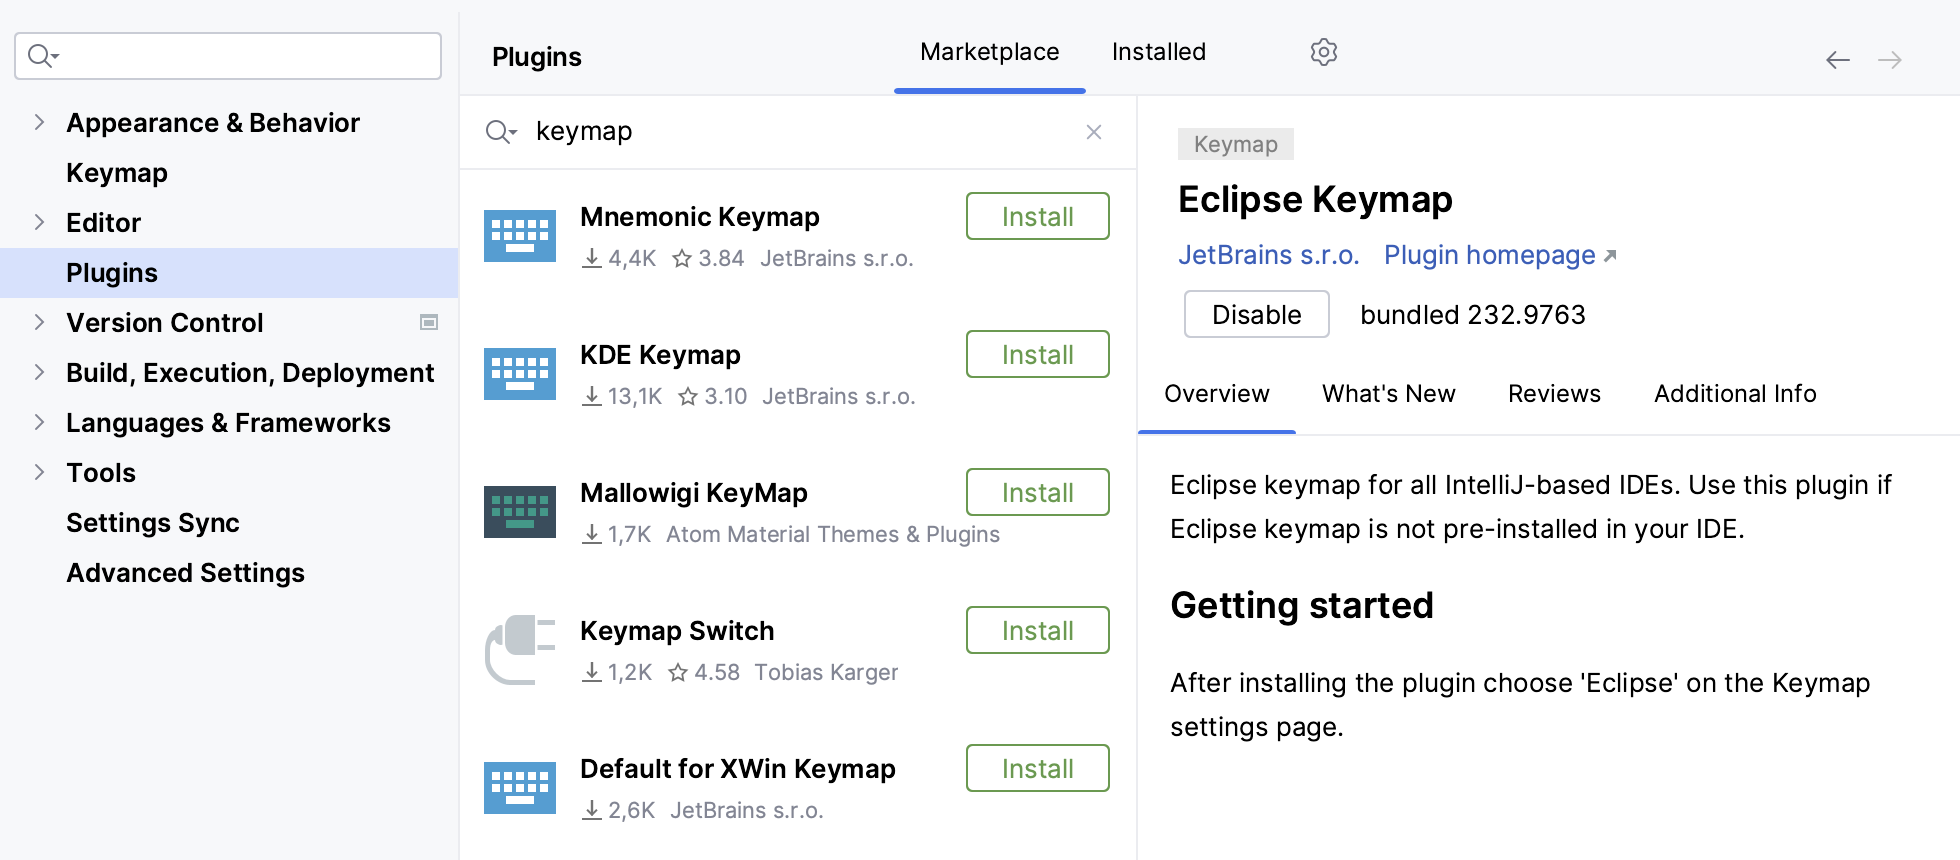Open the Plugin homepage link

point(1490,256)
